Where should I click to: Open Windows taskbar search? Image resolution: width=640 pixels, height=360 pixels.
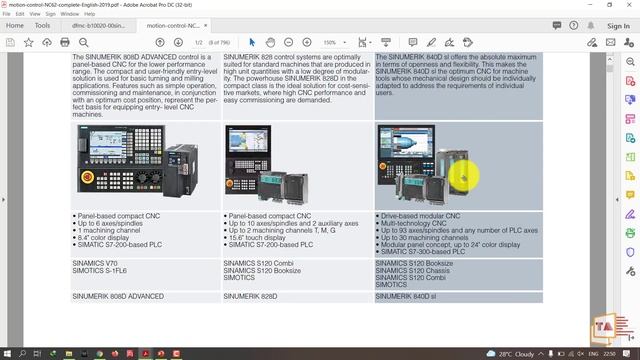[x=22, y=353]
